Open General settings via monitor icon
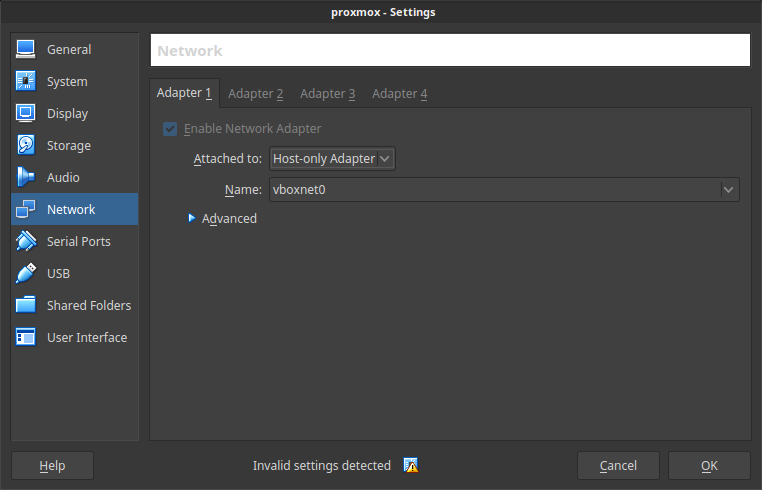This screenshot has height=490, width=762. click(x=25, y=49)
